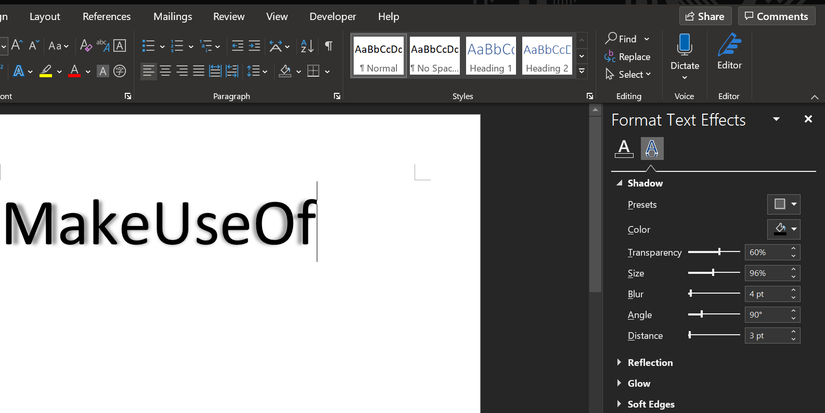
Task: Open the Font dialog launcher
Action: [x=127, y=96]
